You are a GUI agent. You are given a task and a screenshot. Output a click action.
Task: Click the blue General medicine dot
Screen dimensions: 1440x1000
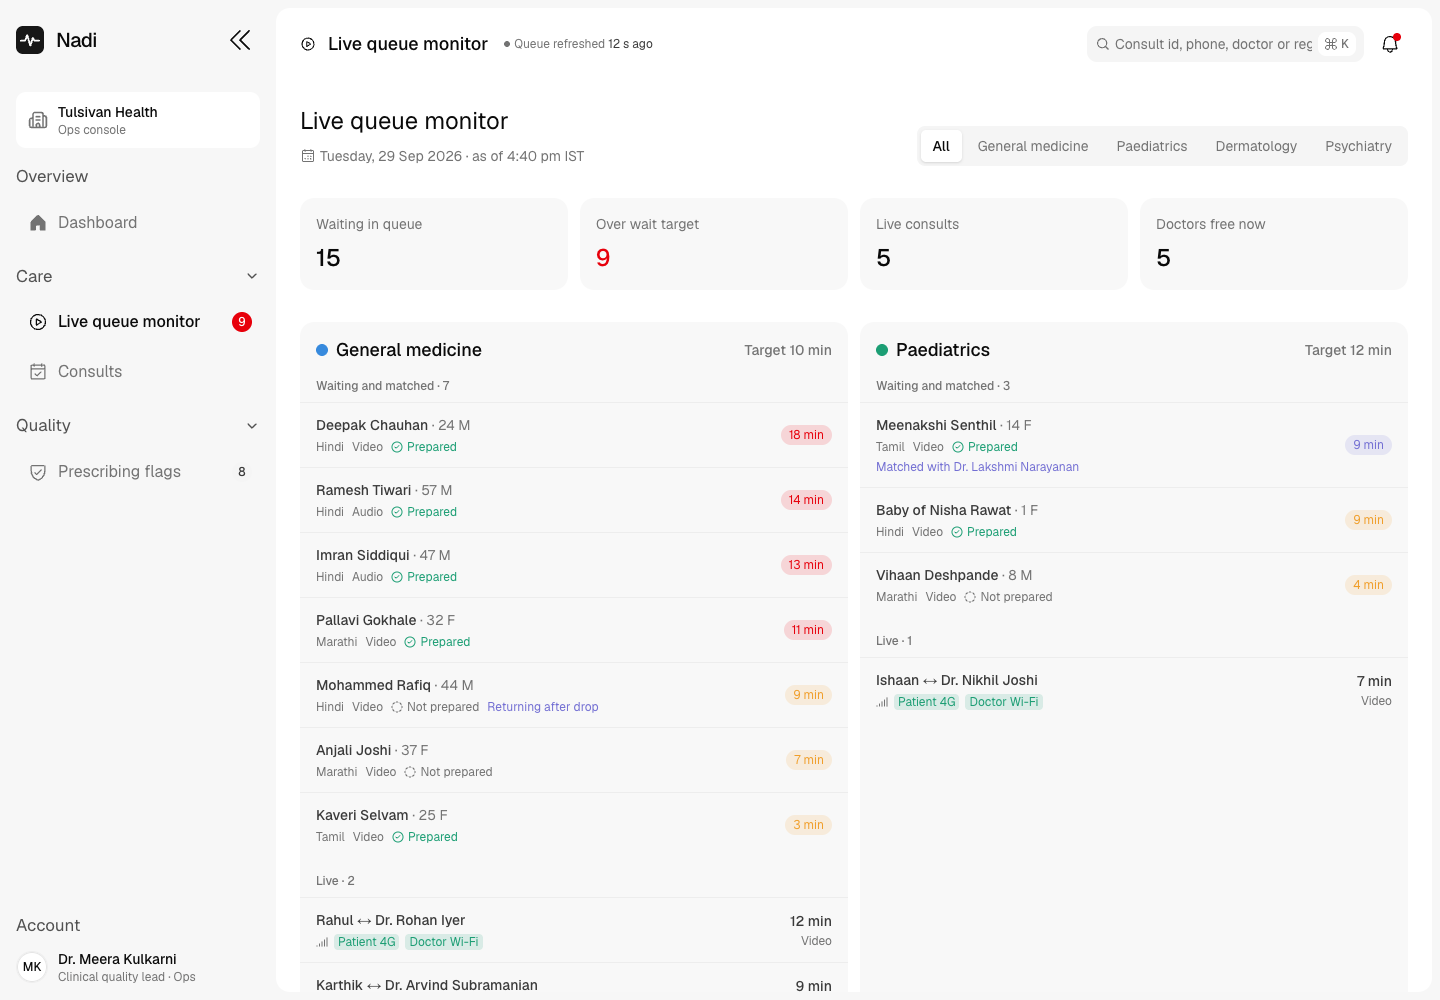tap(322, 350)
